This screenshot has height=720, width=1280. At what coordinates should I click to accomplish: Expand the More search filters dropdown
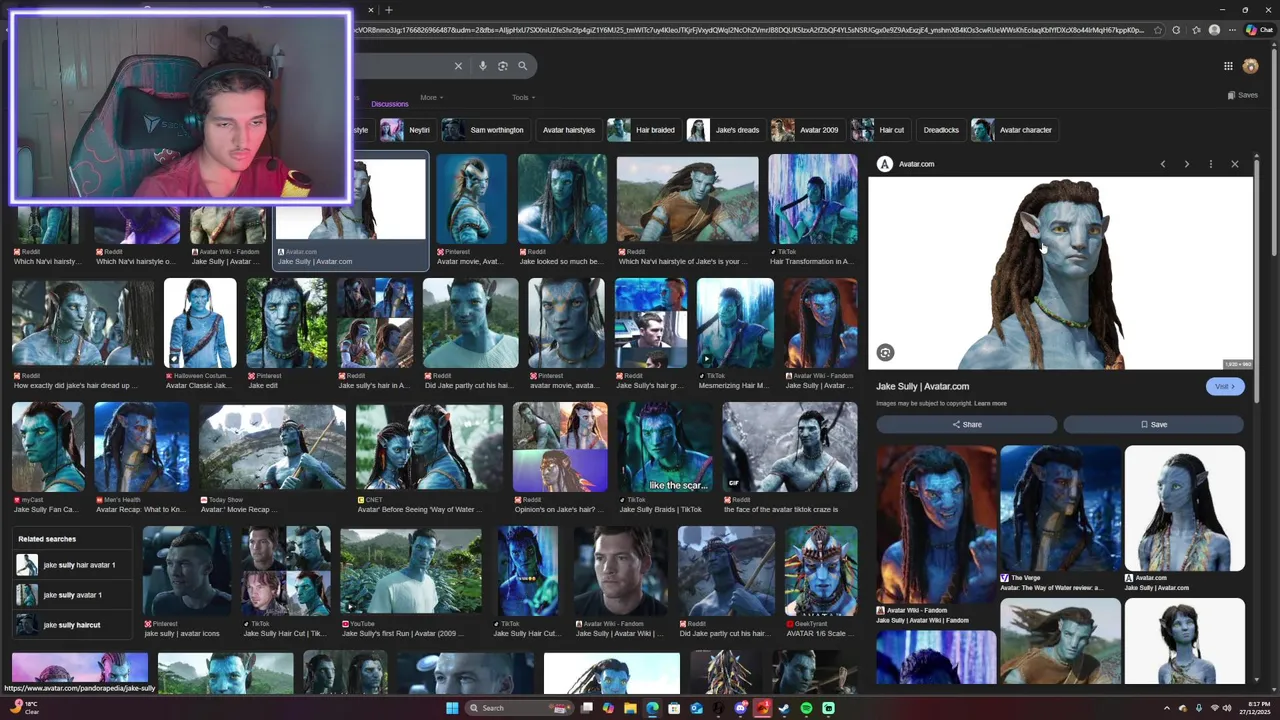(432, 97)
